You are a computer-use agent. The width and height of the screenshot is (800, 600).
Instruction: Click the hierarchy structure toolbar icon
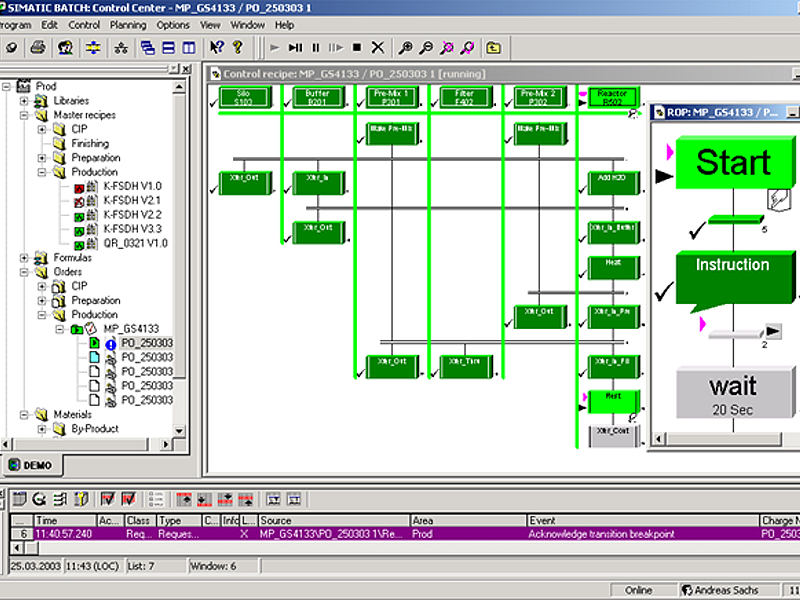[x=121, y=48]
